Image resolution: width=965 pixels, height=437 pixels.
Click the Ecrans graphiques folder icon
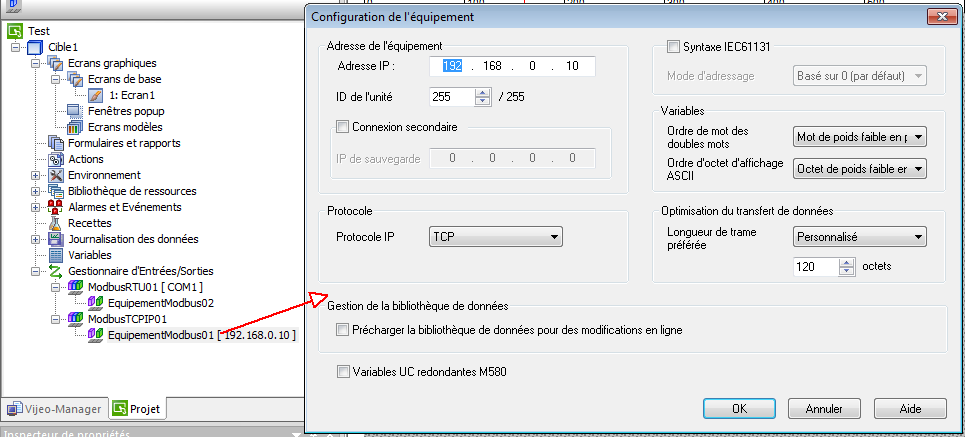(56, 63)
